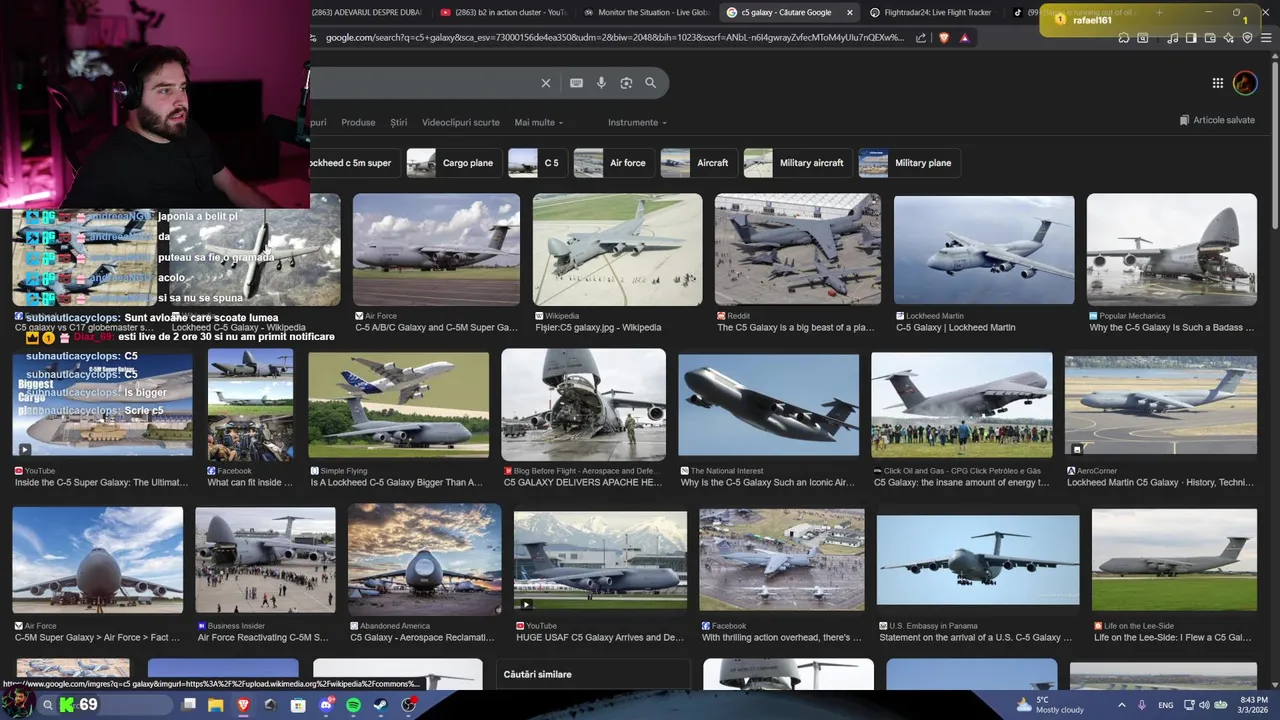Switch to Videoclipuri scurte search tab

460,122
